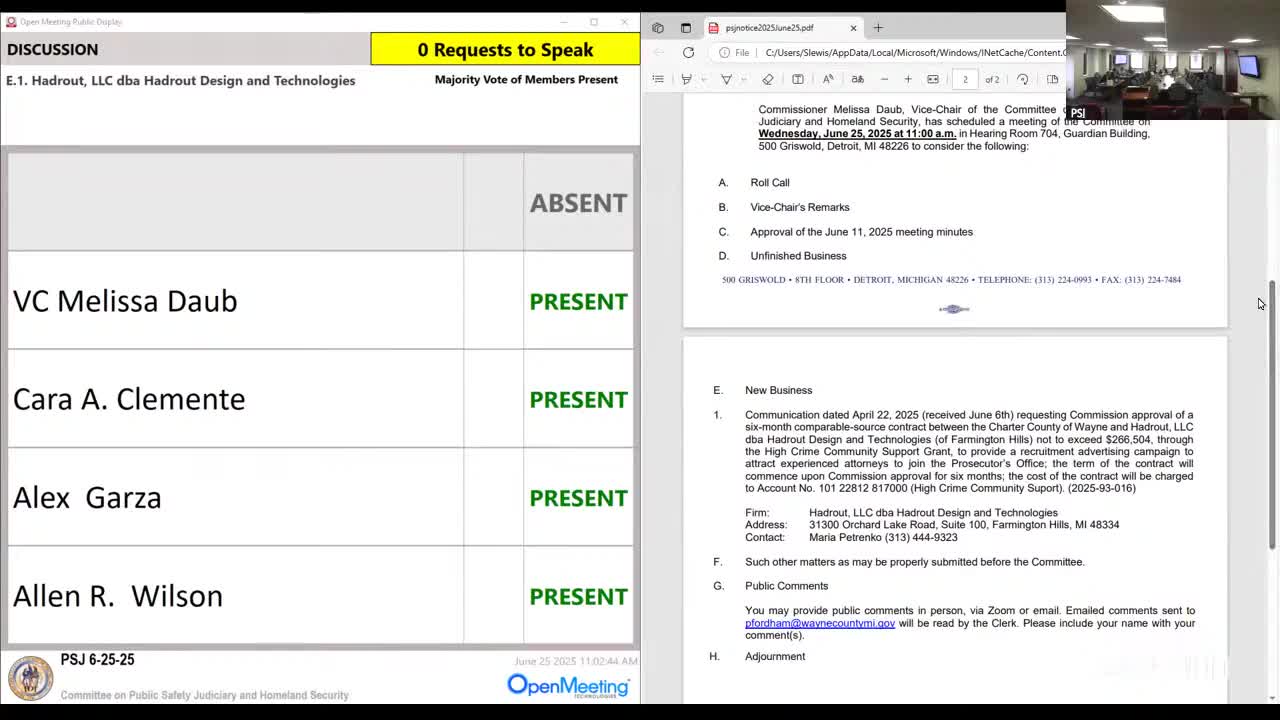Click the Add text tool

pos(798,79)
